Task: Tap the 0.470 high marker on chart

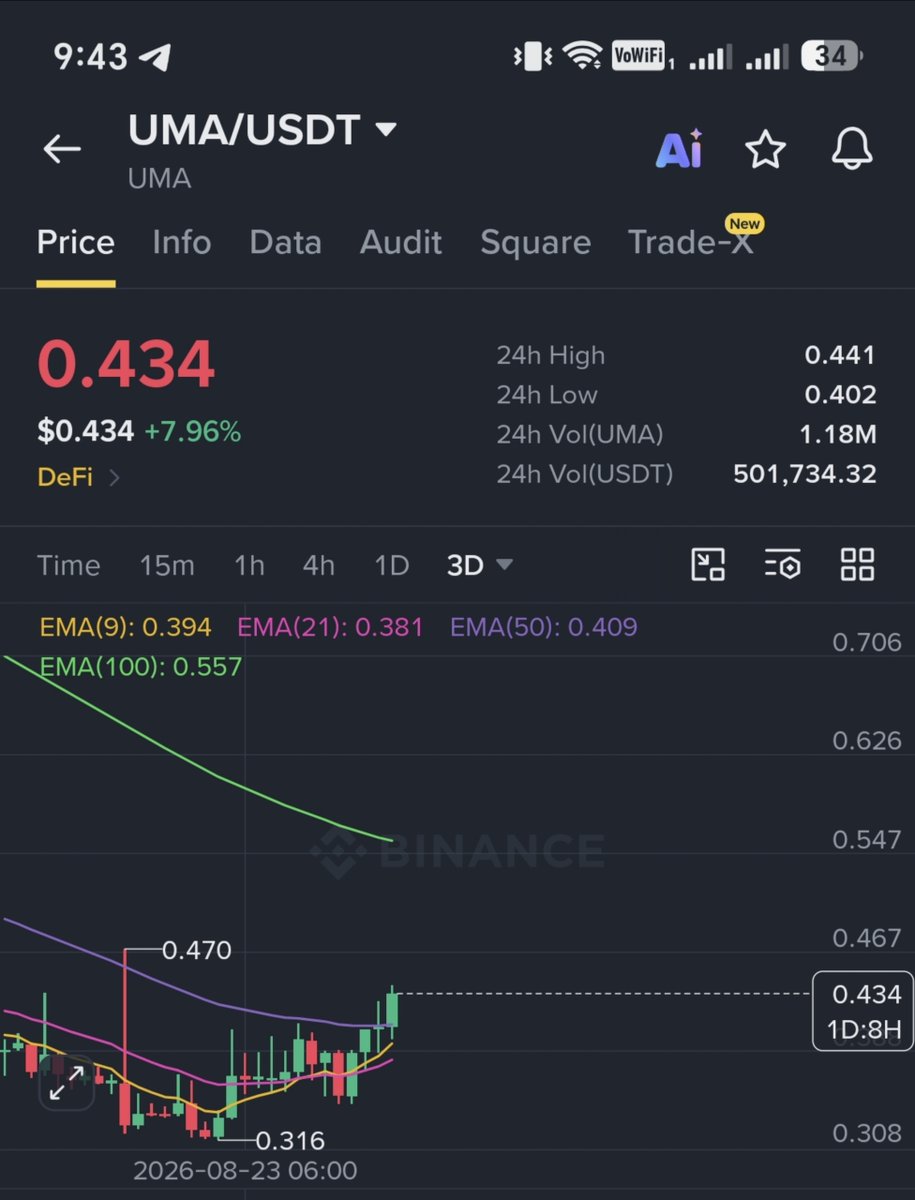Action: [x=197, y=950]
